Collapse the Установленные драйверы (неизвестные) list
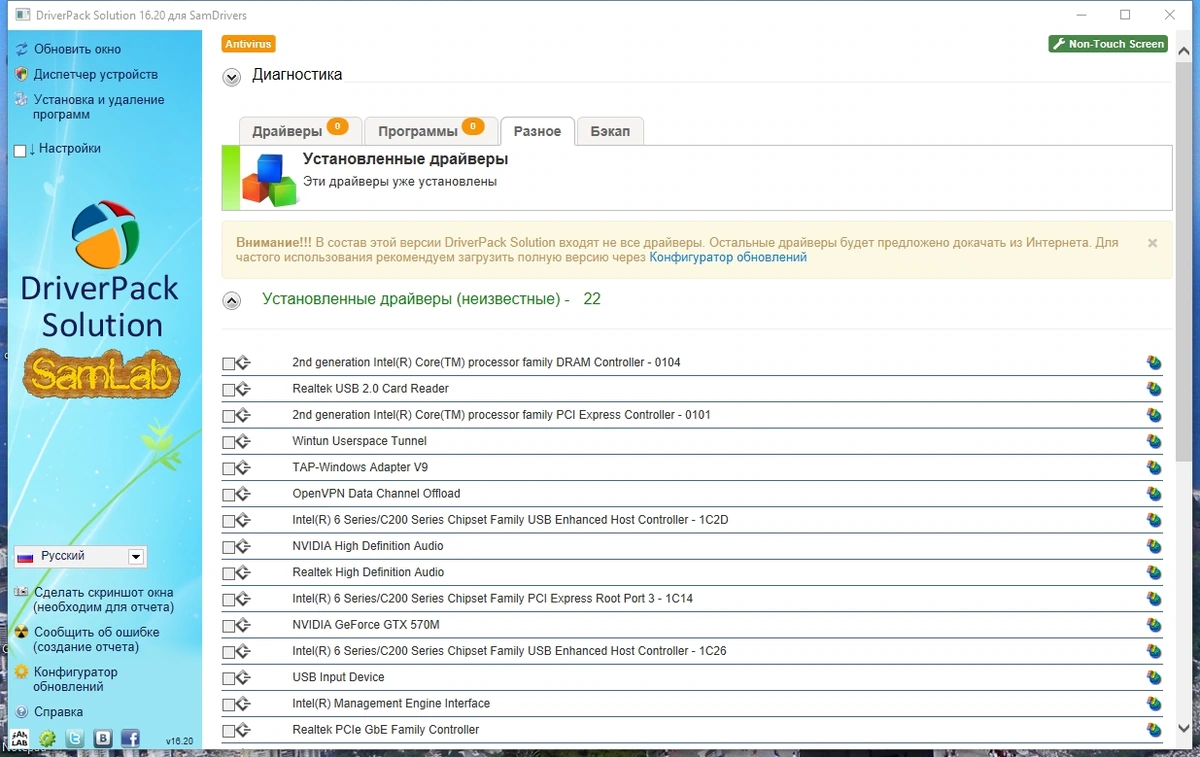Viewport: 1200px width, 757px height. (232, 300)
